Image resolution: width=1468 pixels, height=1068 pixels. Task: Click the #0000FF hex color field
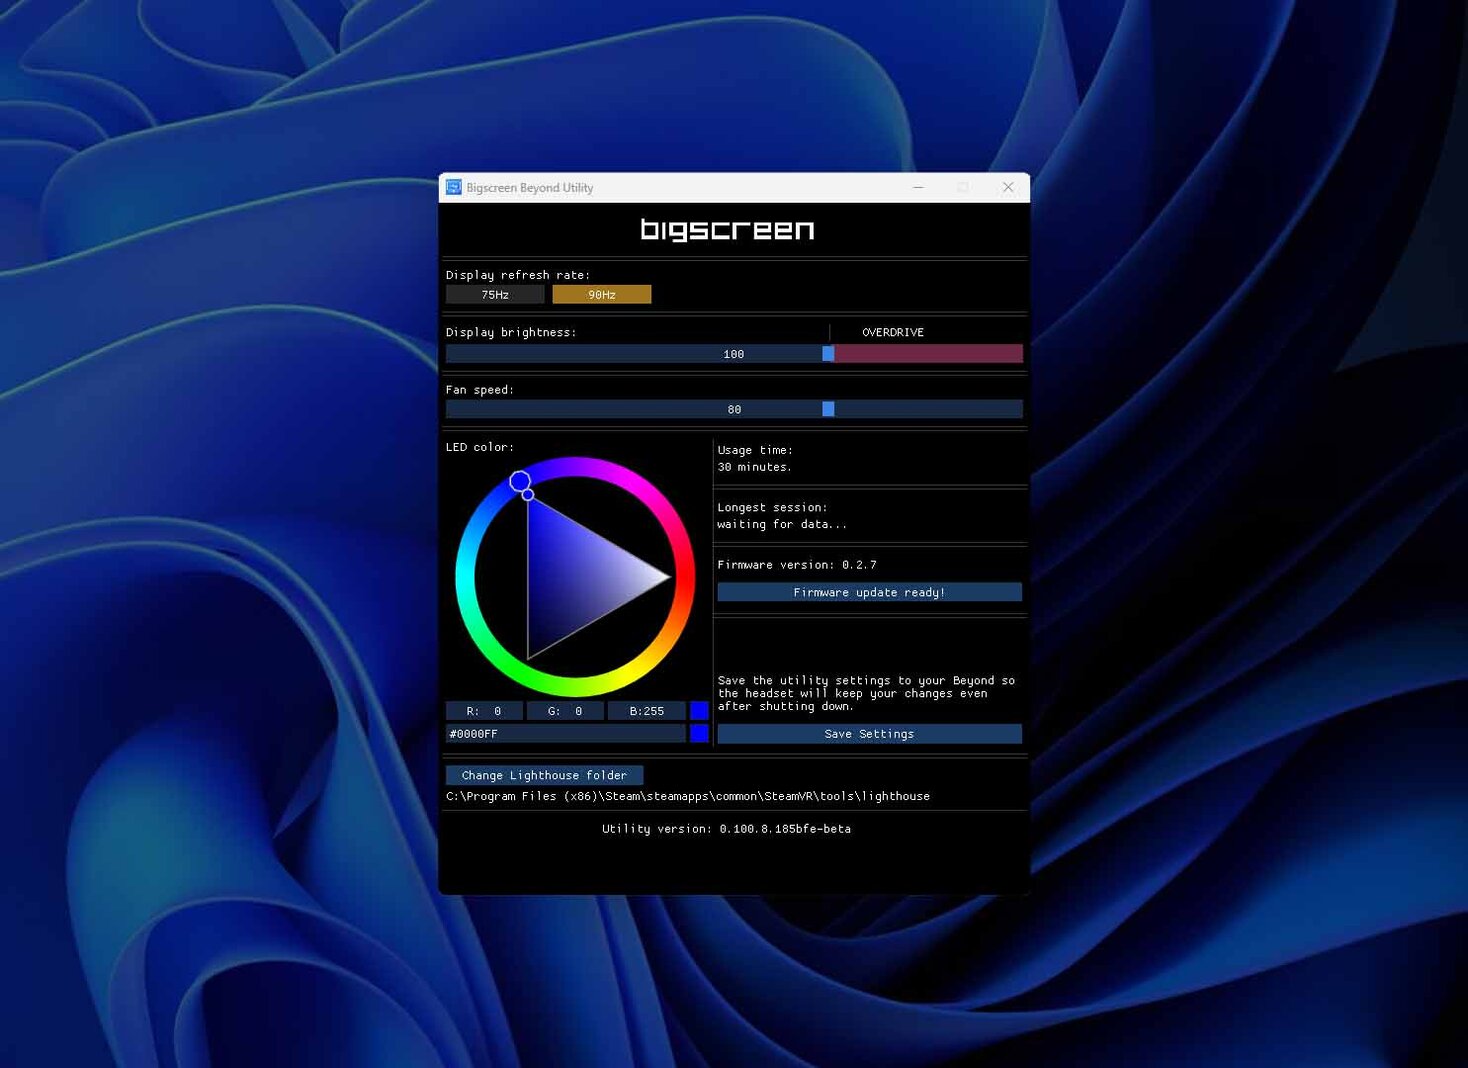[565, 734]
